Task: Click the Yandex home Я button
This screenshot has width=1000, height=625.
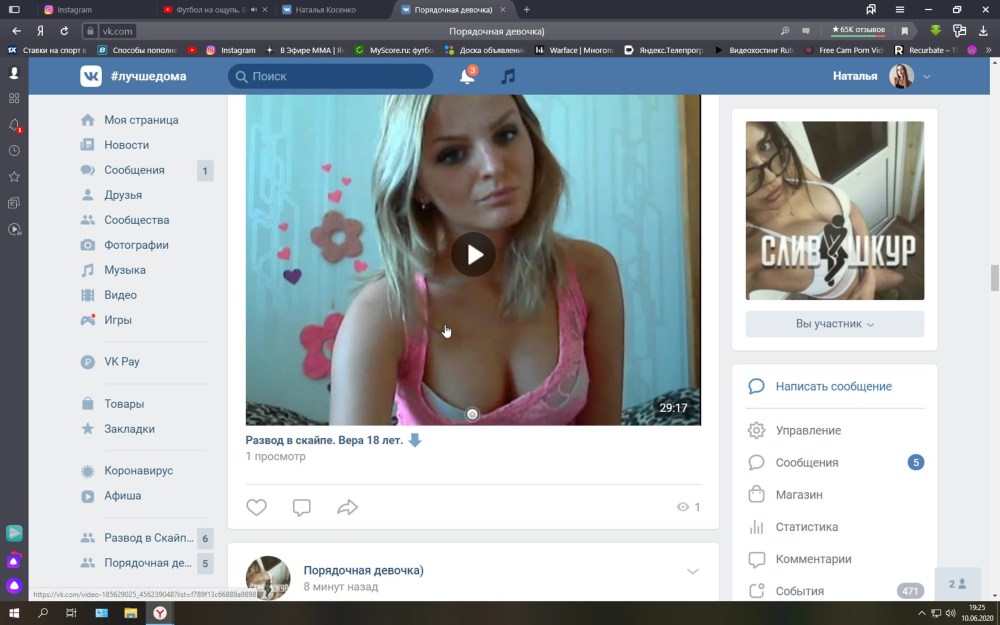Action: pyautogui.click(x=40, y=31)
